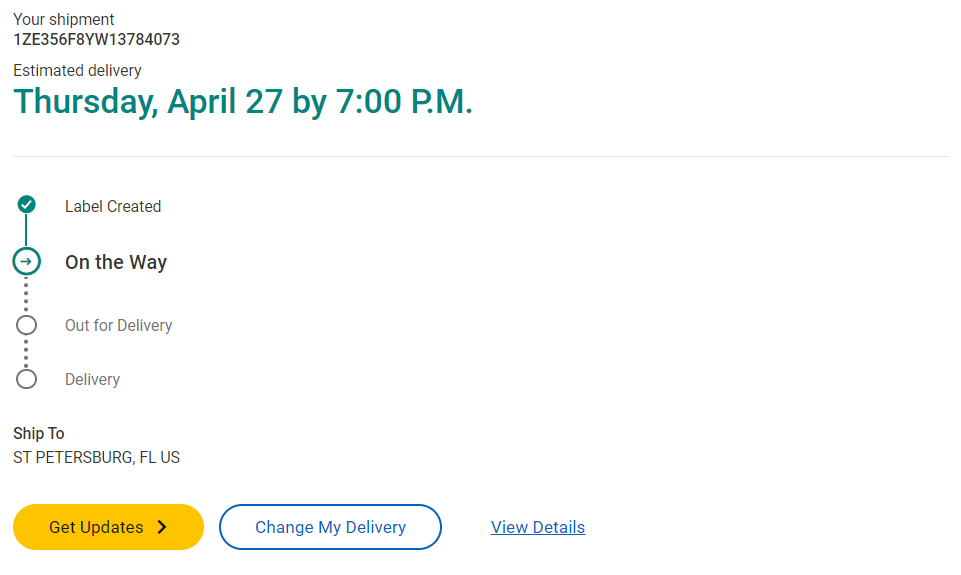This screenshot has width=961, height=575.
Task: Click the Estimated delivery label
Action: 77,70
